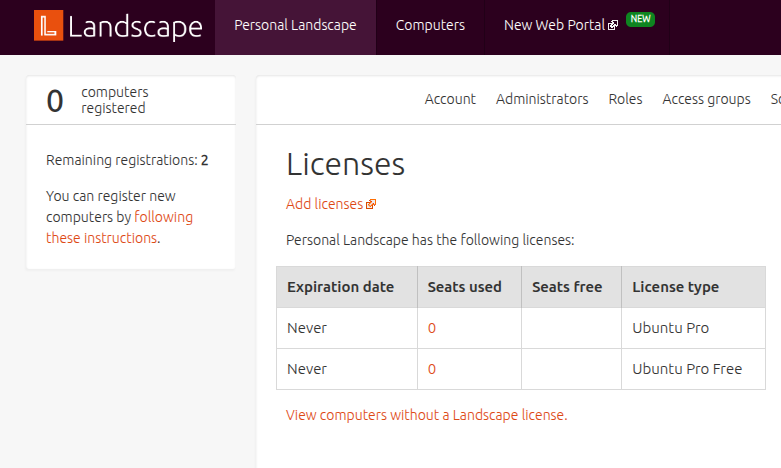This screenshot has height=468, width=781.
Task: Click the green NEW badge
Action: [640, 19]
